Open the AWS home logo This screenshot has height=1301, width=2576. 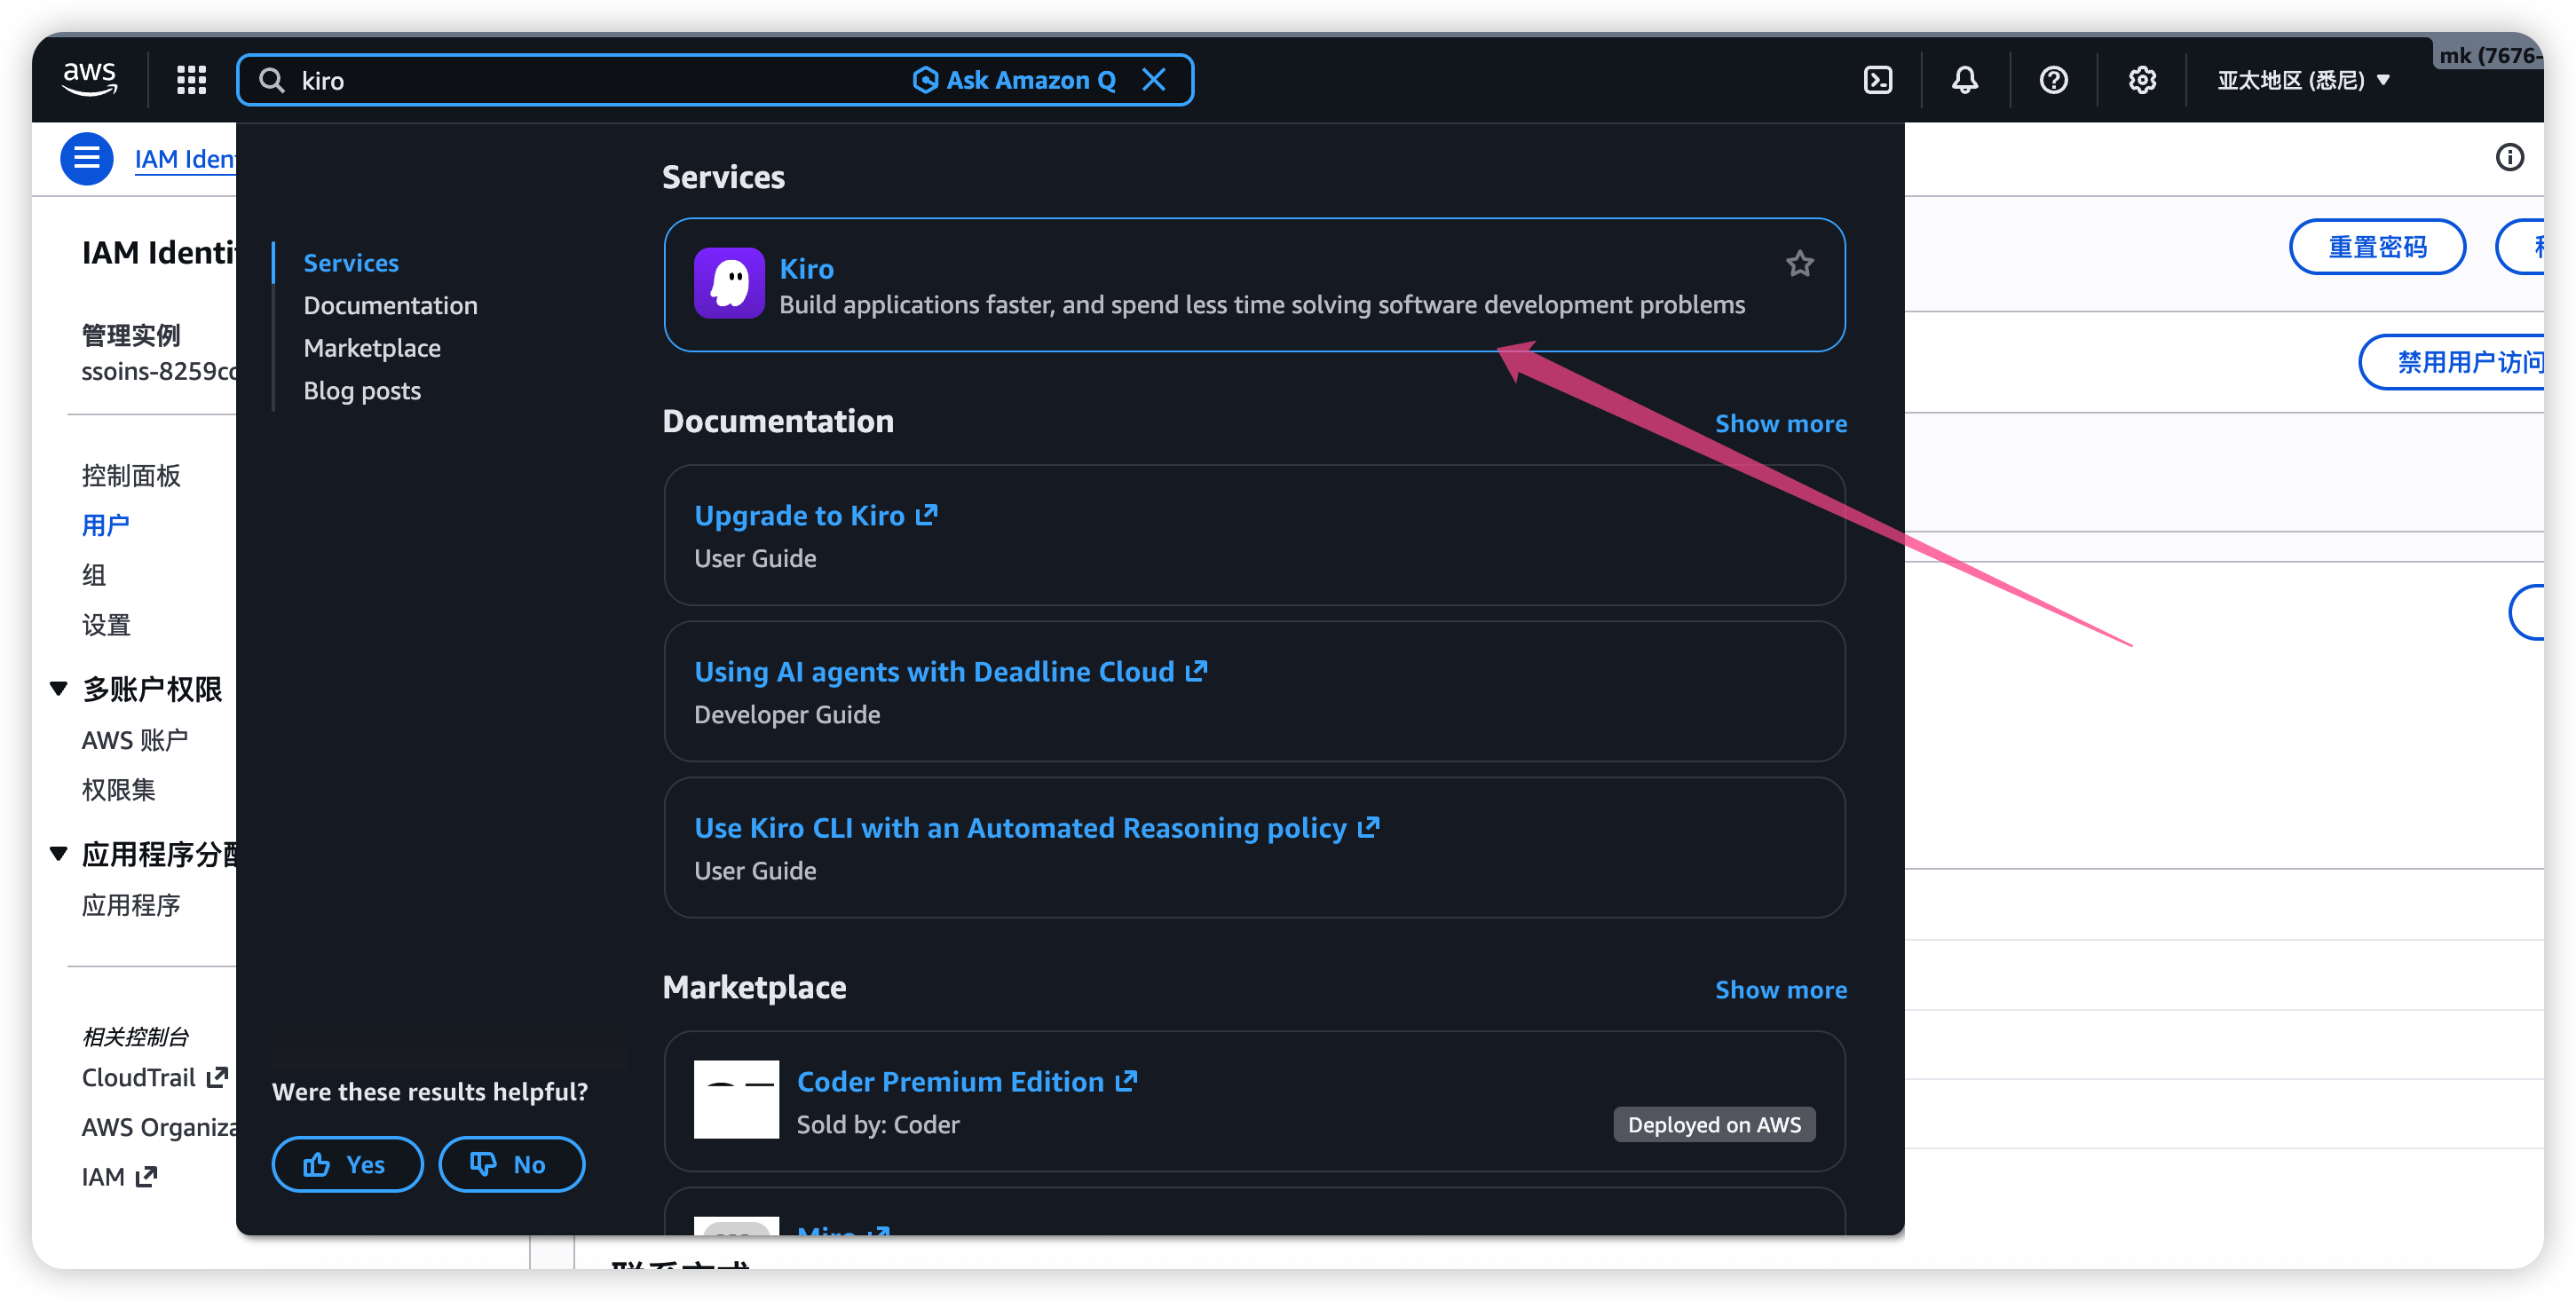pyautogui.click(x=90, y=79)
